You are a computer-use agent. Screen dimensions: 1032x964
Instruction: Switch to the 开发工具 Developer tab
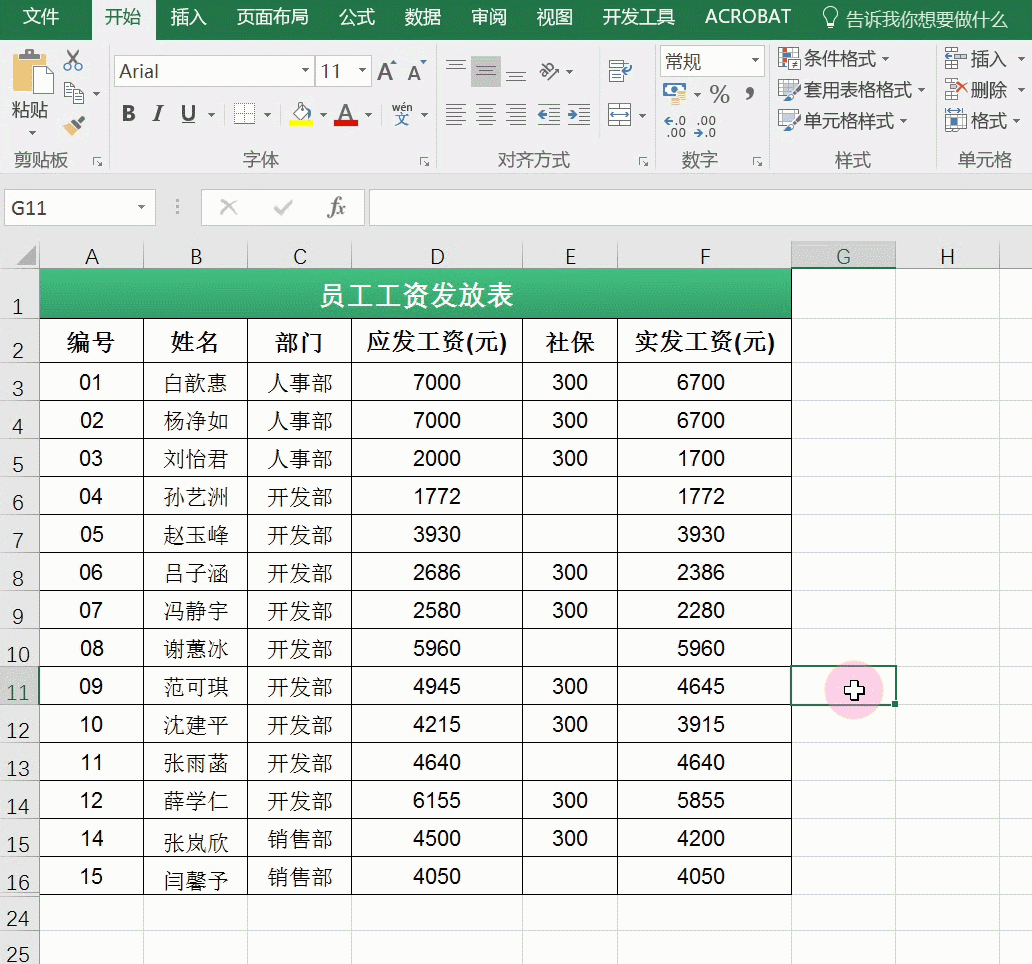pyautogui.click(x=638, y=16)
